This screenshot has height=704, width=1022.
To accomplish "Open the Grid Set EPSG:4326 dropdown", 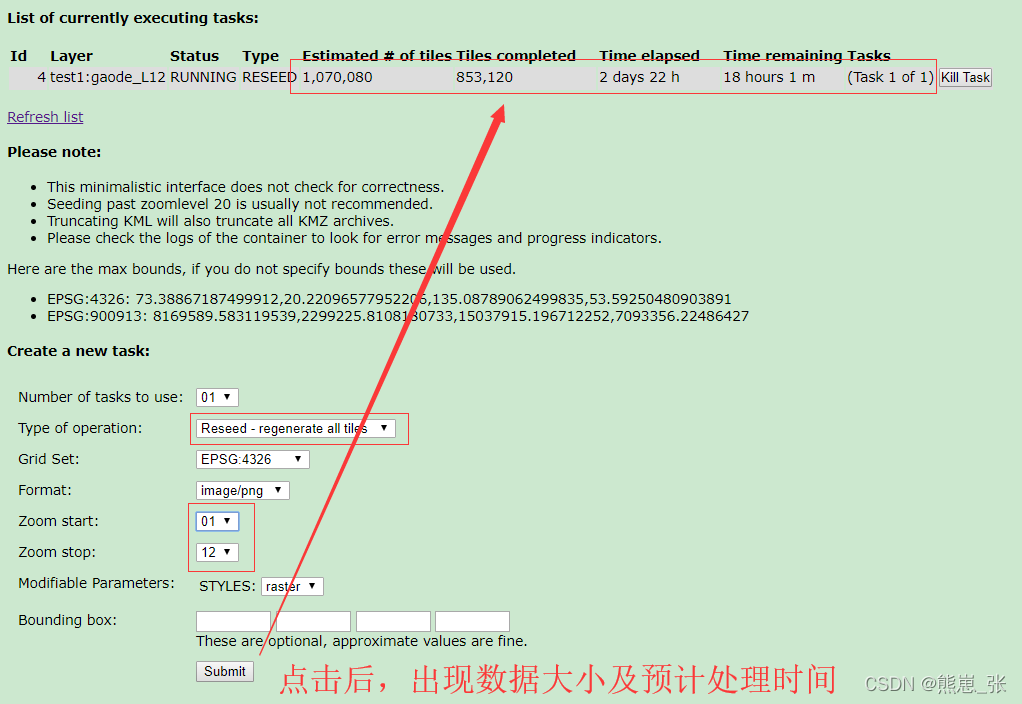I will pyautogui.click(x=252, y=459).
